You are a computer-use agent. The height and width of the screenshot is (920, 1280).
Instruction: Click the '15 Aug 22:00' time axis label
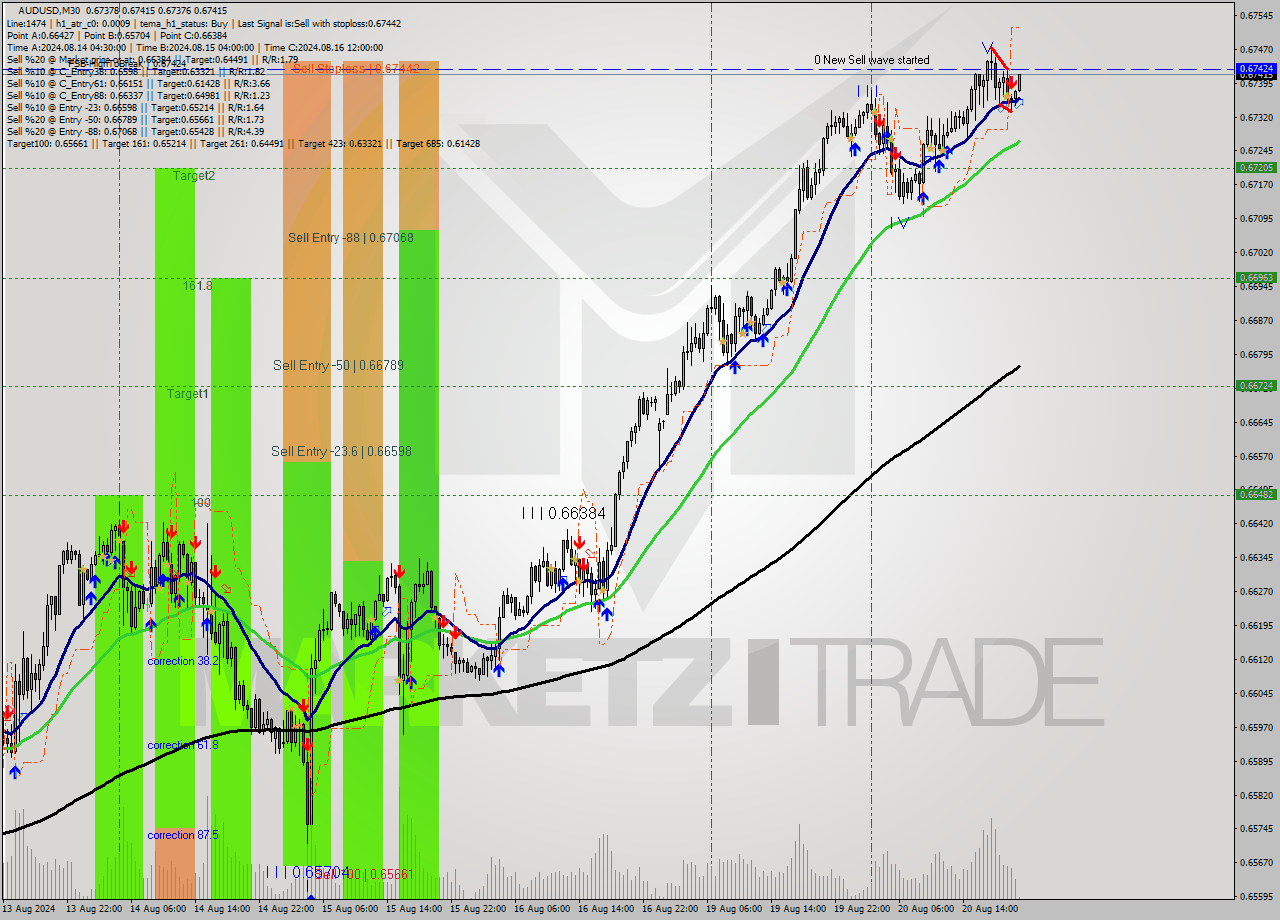click(479, 909)
